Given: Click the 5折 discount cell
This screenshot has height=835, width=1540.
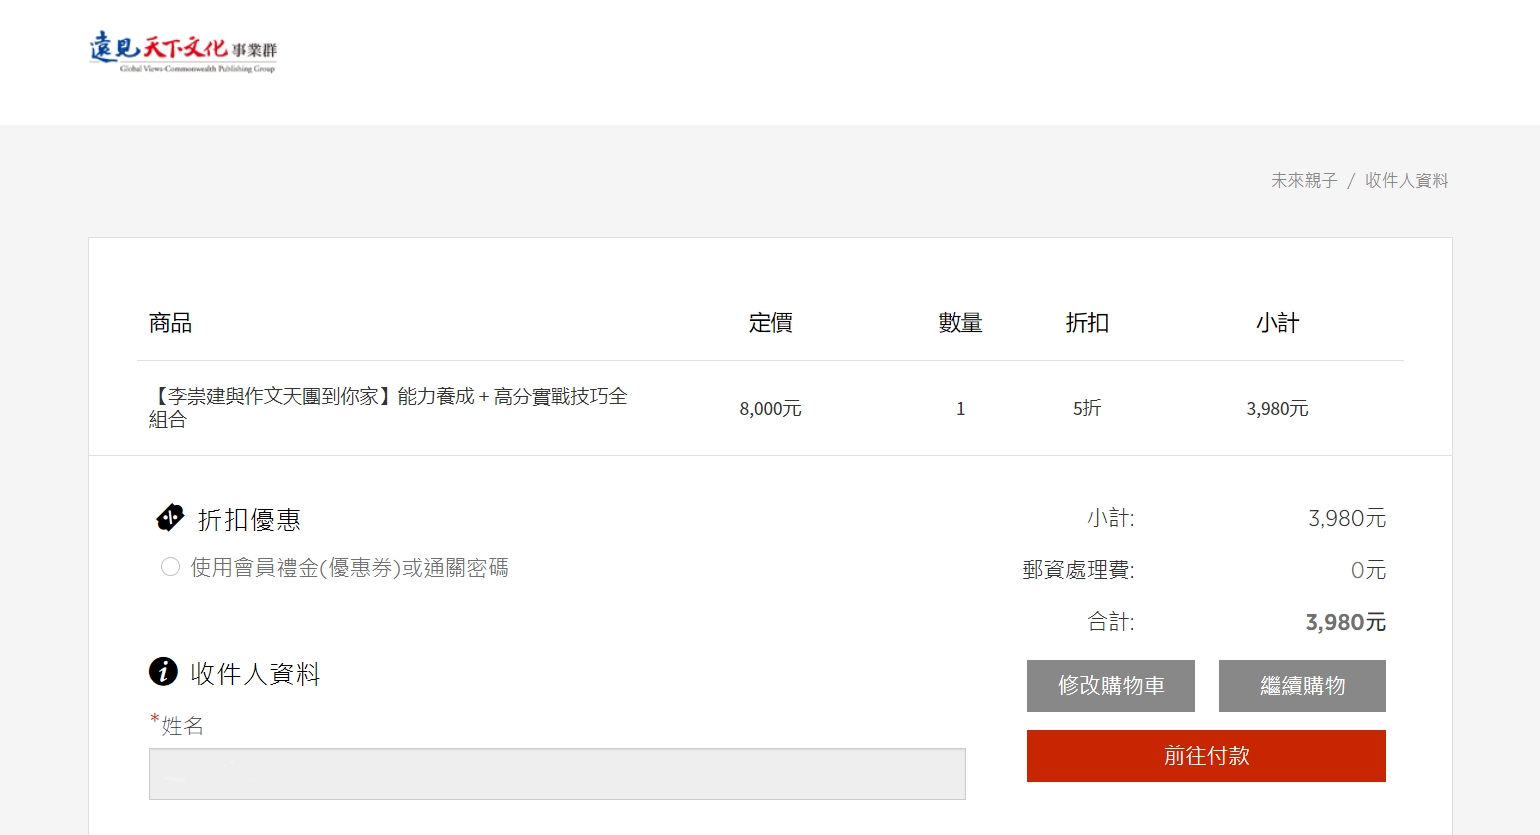Looking at the screenshot, I should coord(1087,408).
